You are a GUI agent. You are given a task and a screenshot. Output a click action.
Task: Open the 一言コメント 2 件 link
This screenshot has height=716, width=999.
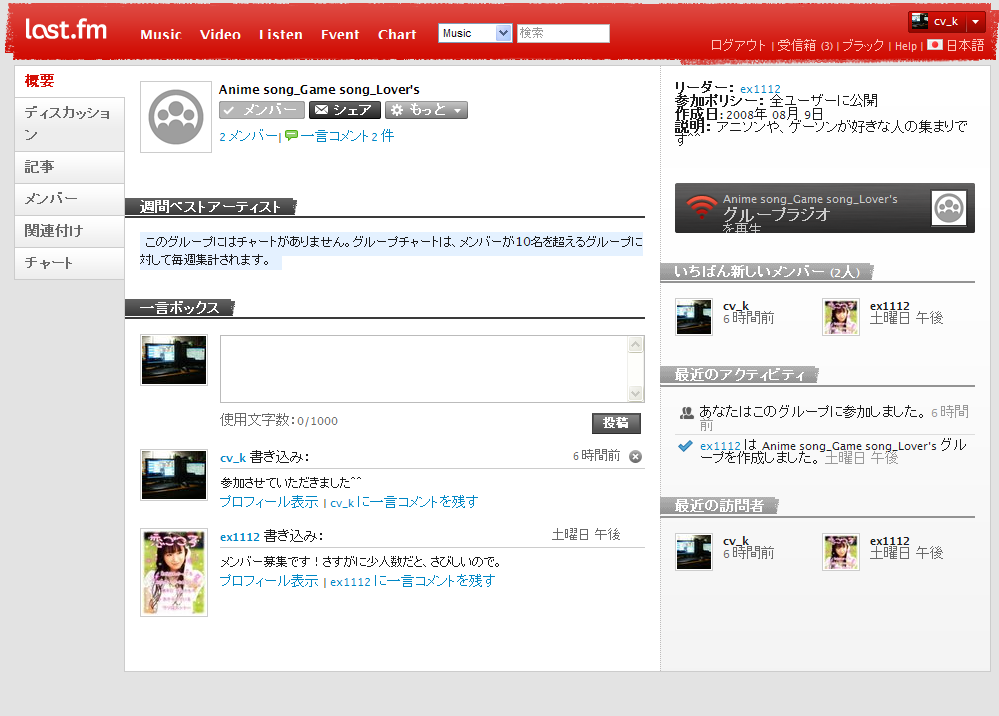pyautogui.click(x=347, y=136)
